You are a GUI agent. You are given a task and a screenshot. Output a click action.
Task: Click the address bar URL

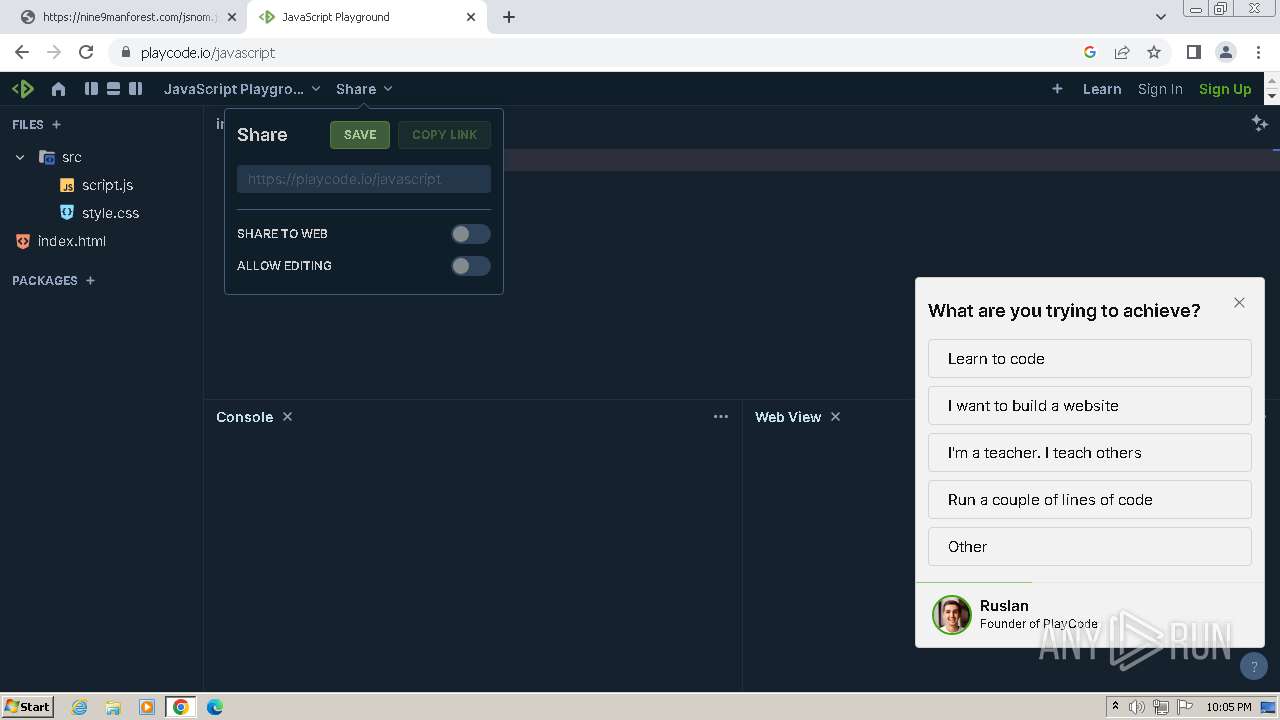coord(208,52)
